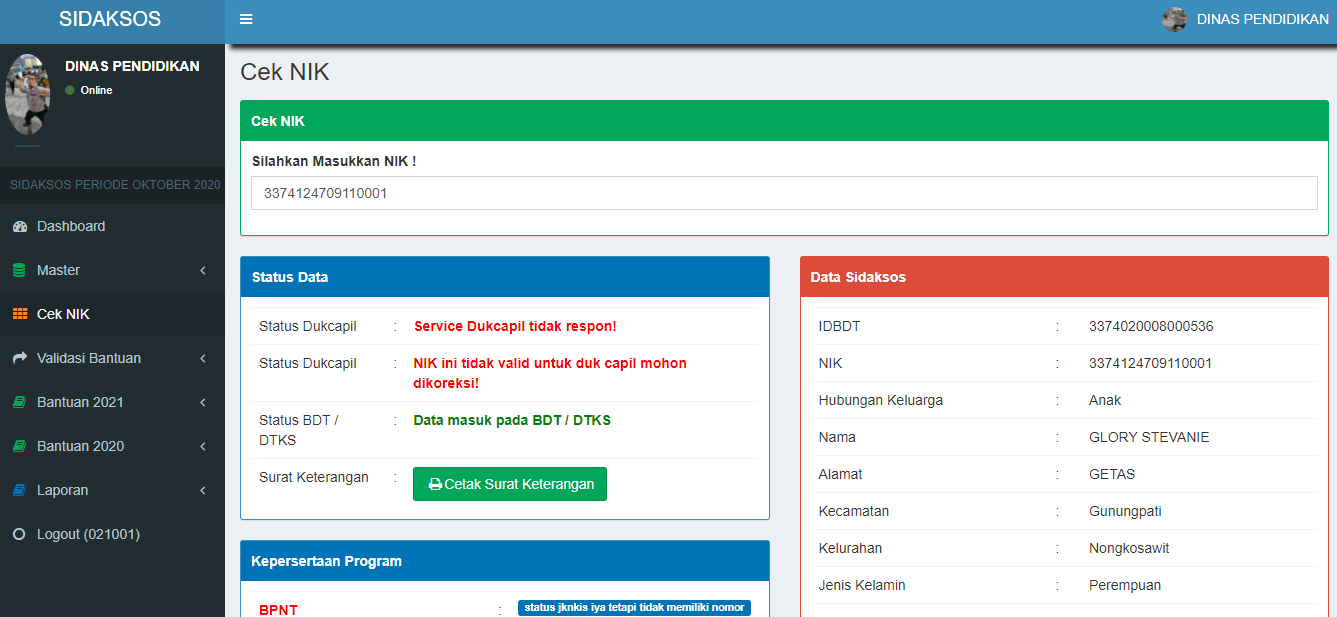Open the Laporan menu item
Image resolution: width=1337 pixels, height=617 pixels.
click(112, 490)
